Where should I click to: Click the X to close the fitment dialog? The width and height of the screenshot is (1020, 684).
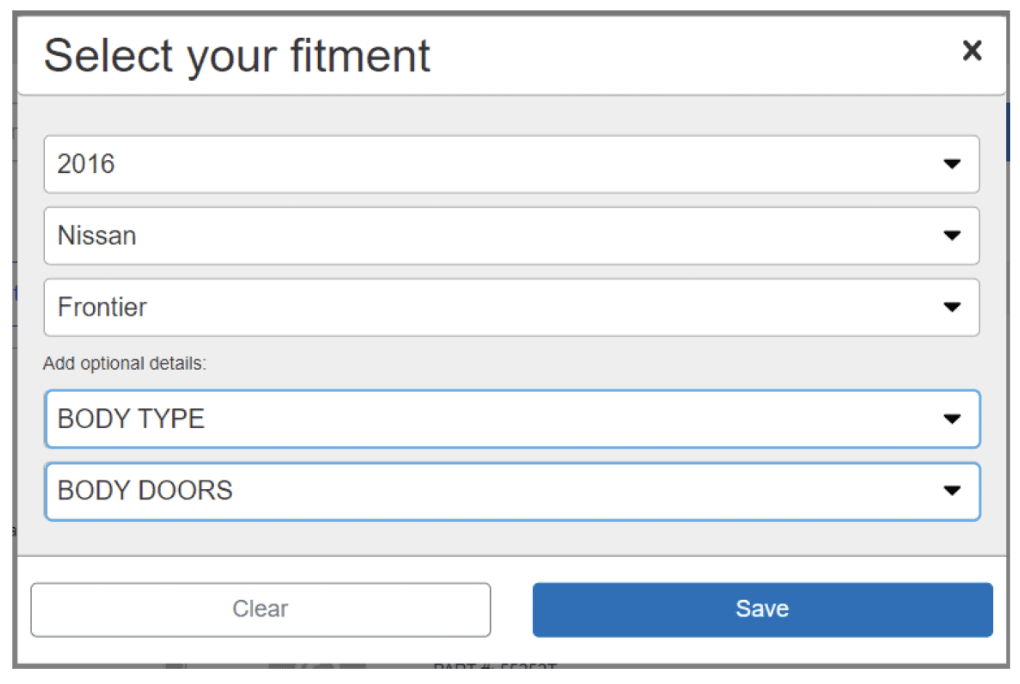[971, 50]
